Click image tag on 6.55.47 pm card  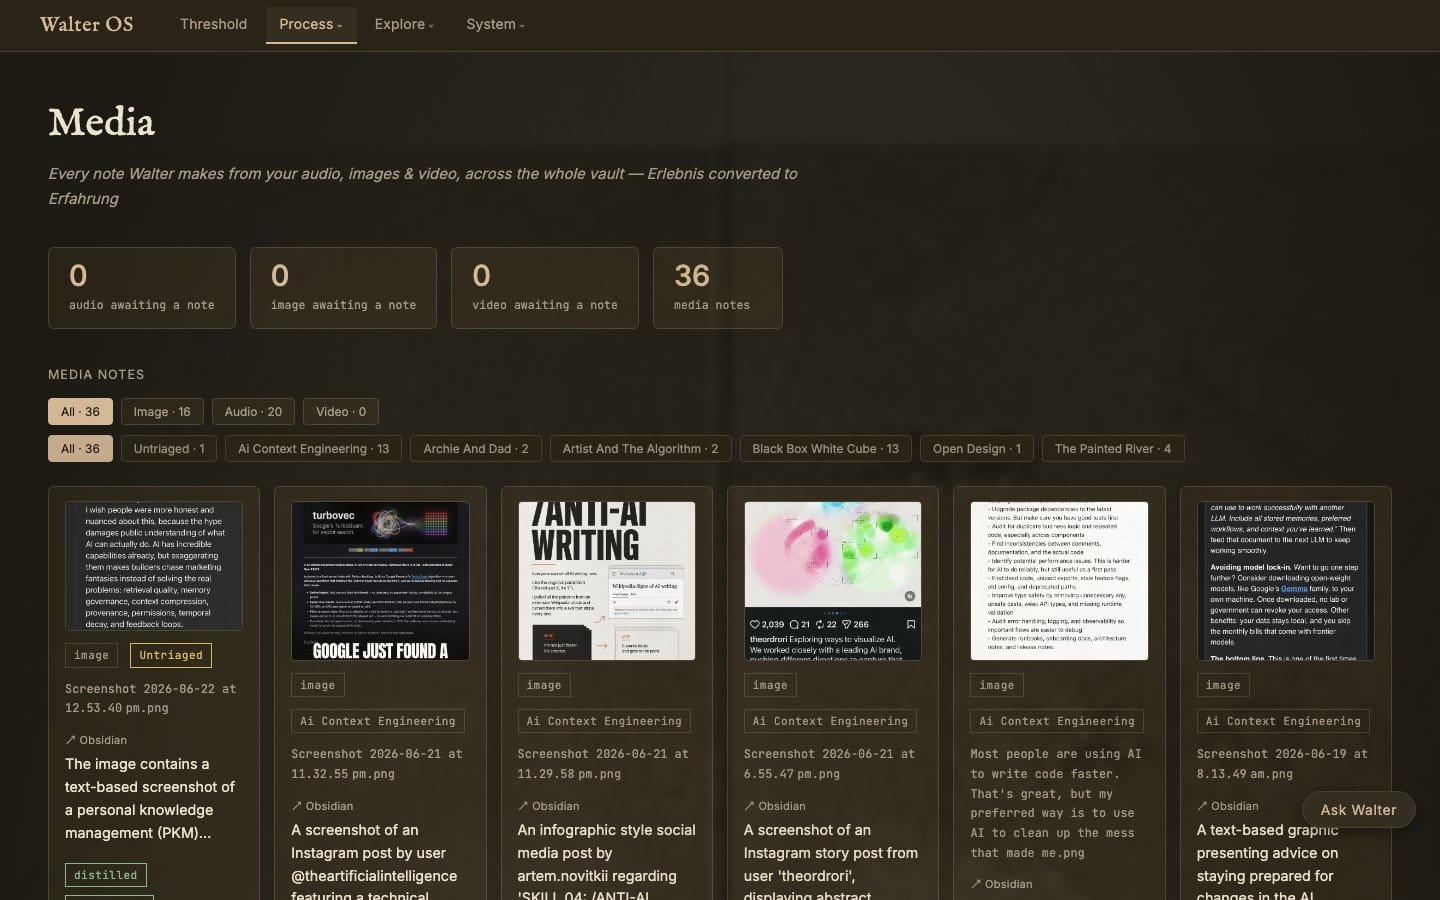point(770,685)
